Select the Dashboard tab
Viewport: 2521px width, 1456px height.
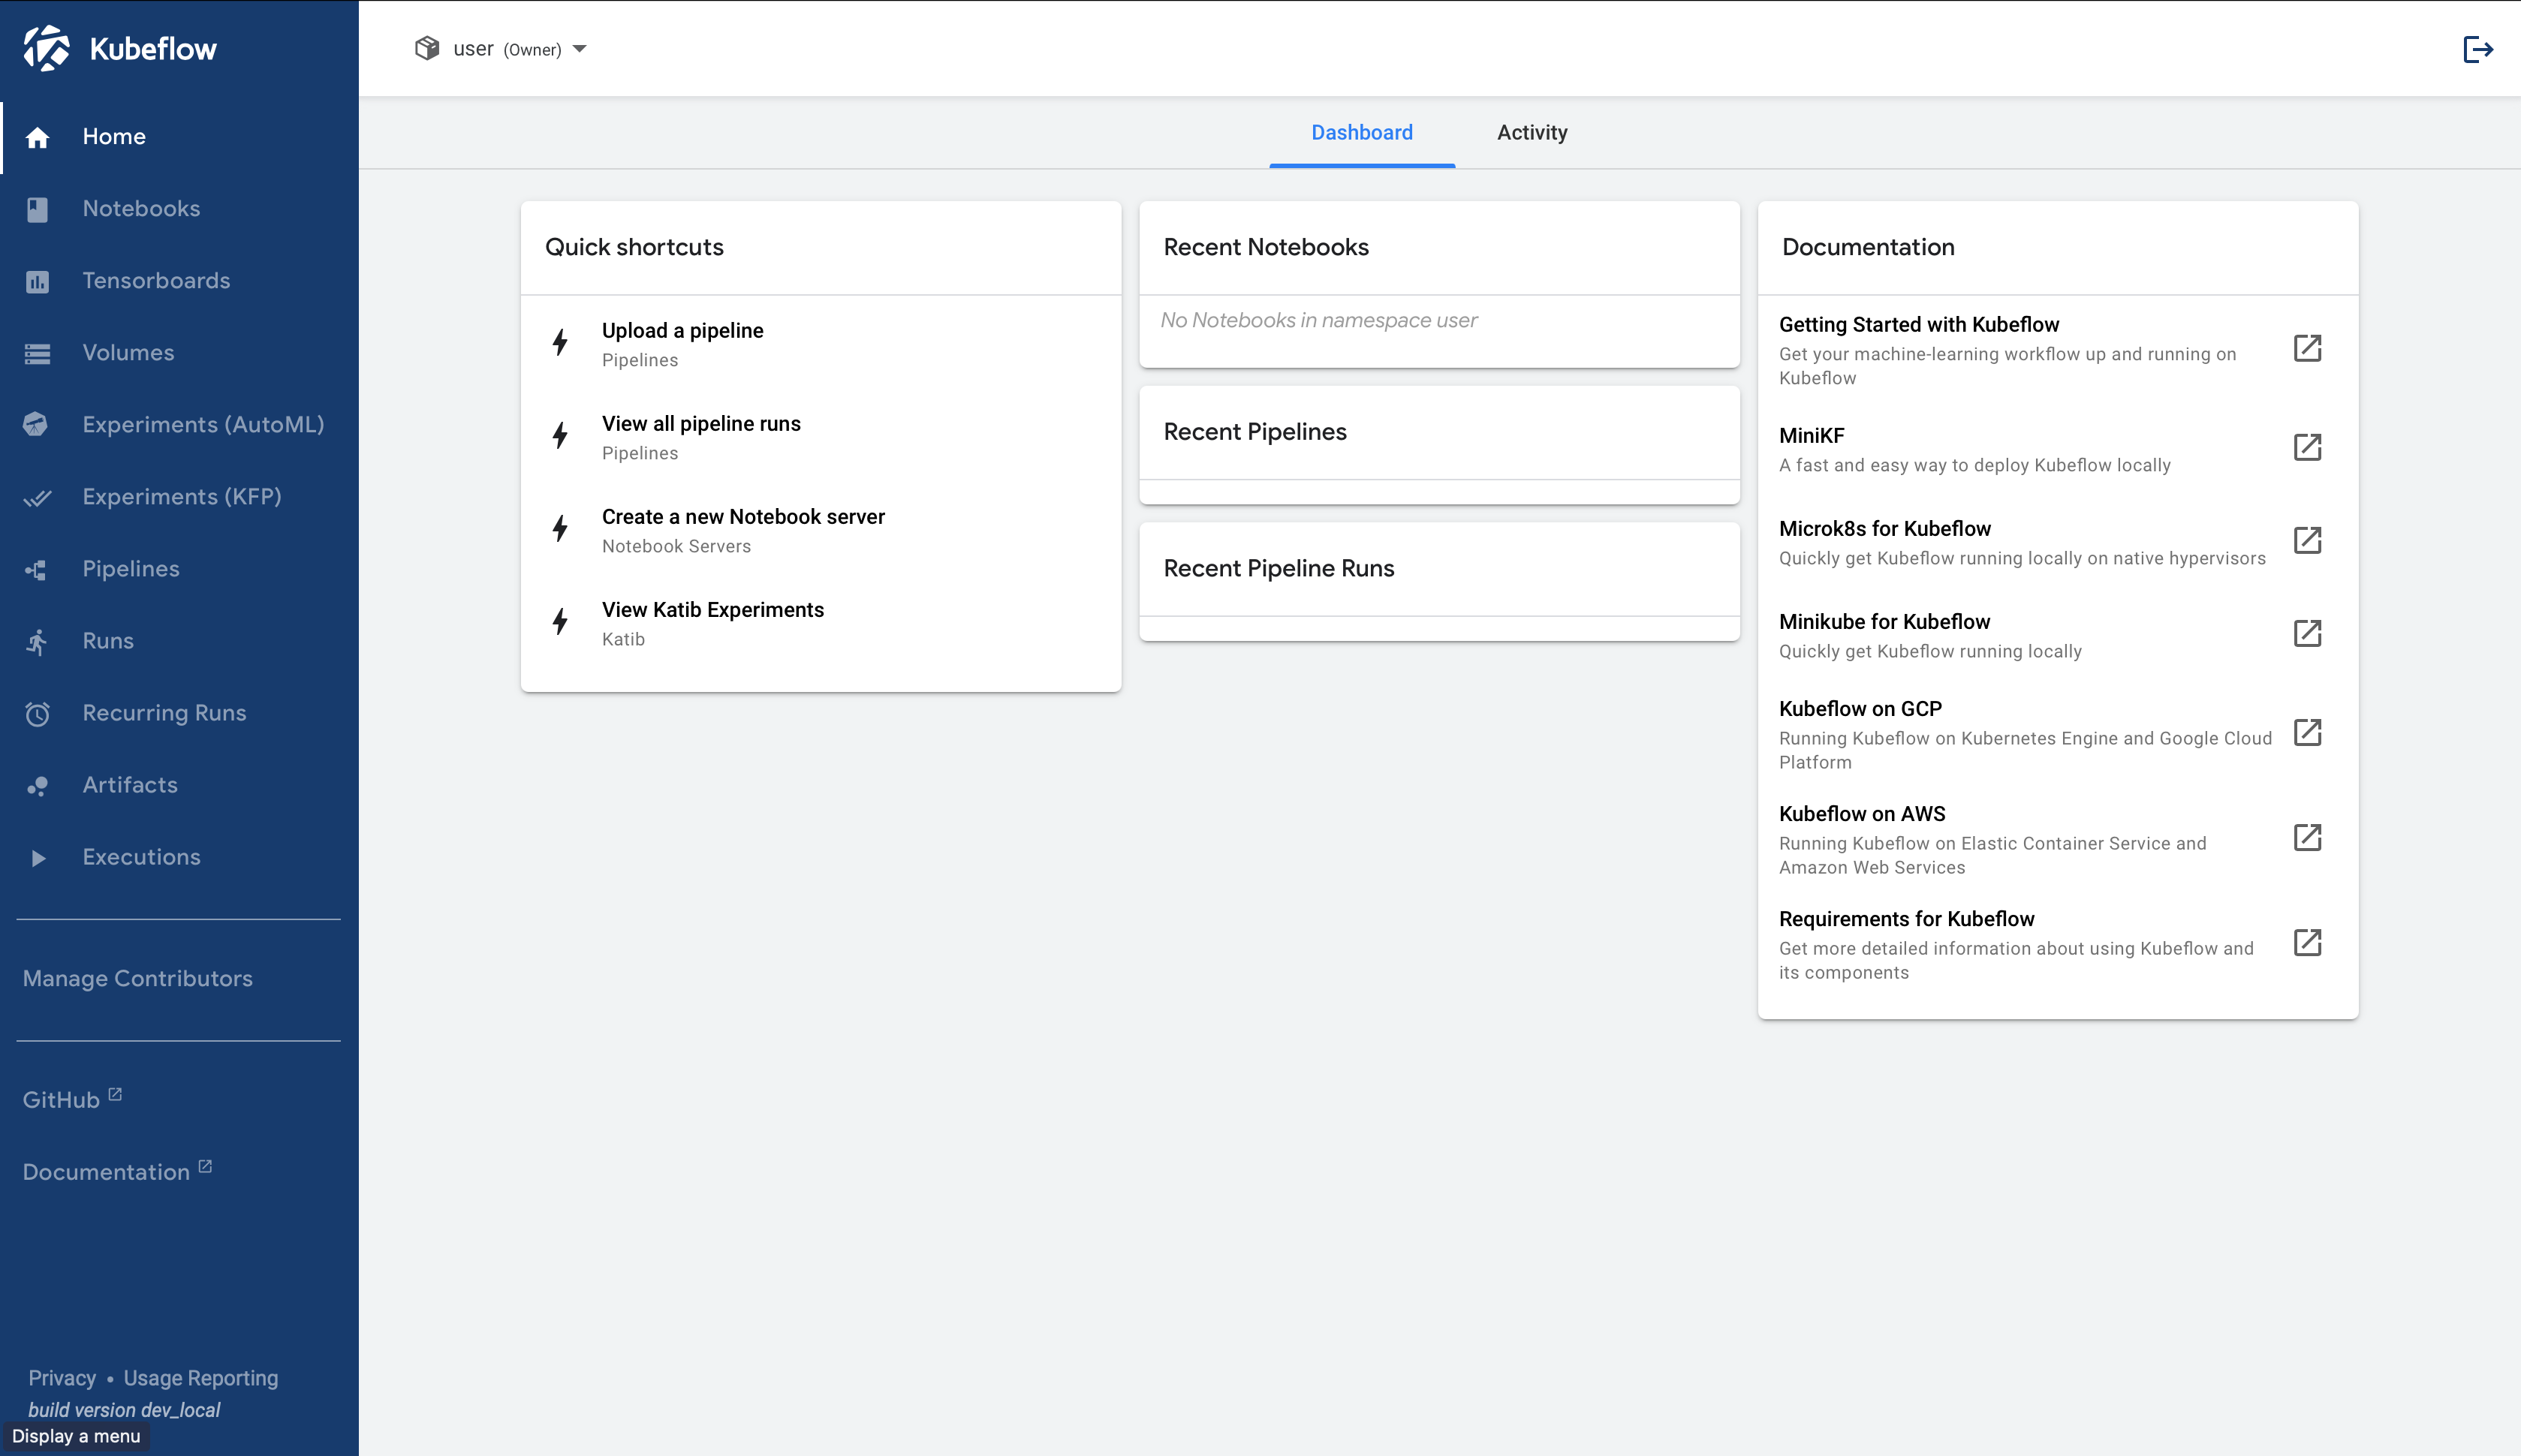(1361, 132)
